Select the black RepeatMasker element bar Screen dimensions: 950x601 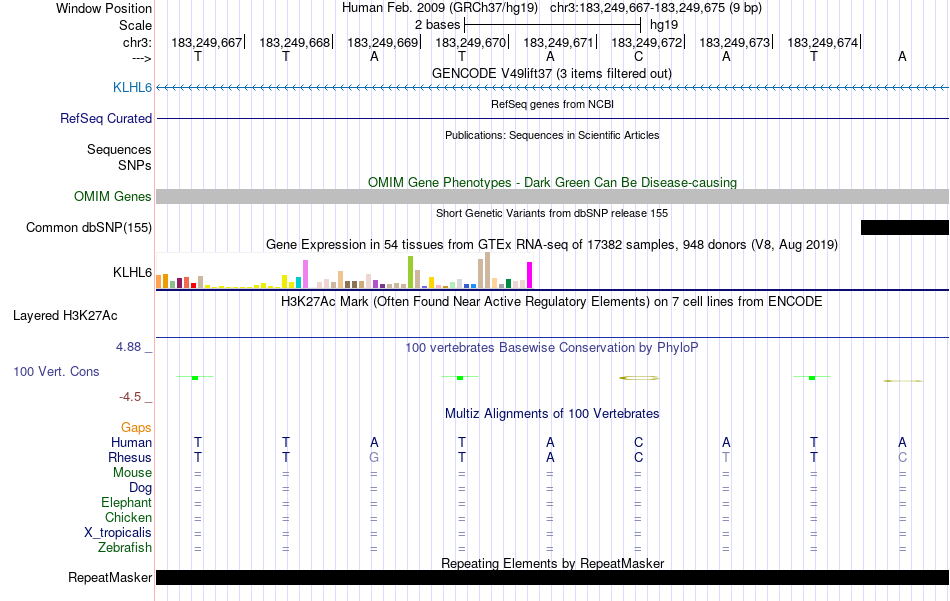[x=553, y=577]
